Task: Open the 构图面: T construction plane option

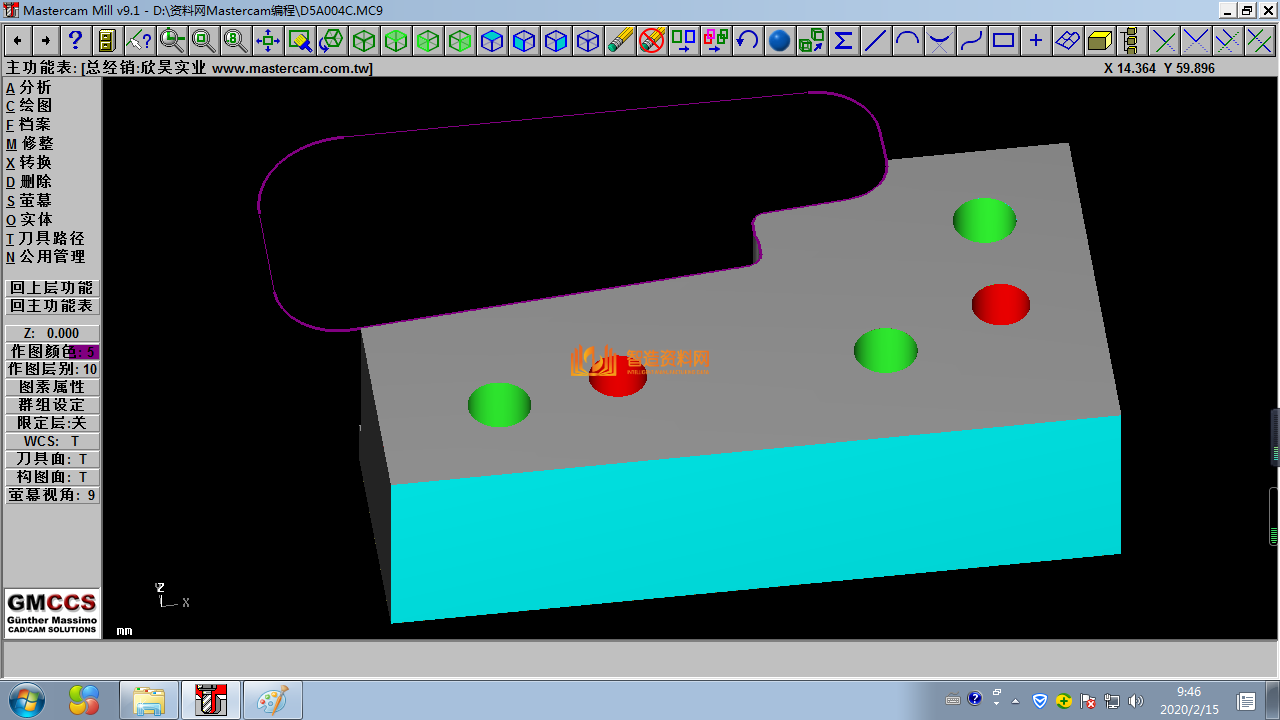Action: (52, 477)
